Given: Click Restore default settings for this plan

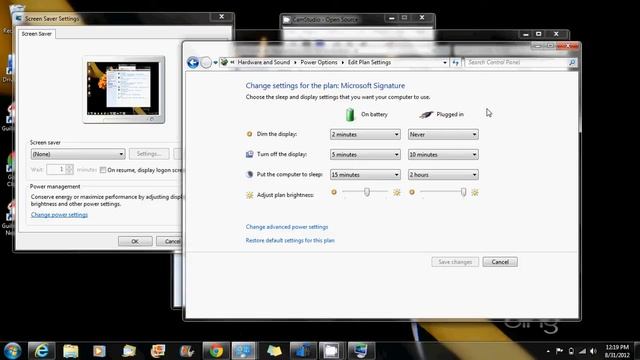Looking at the screenshot, I should coord(290,240).
